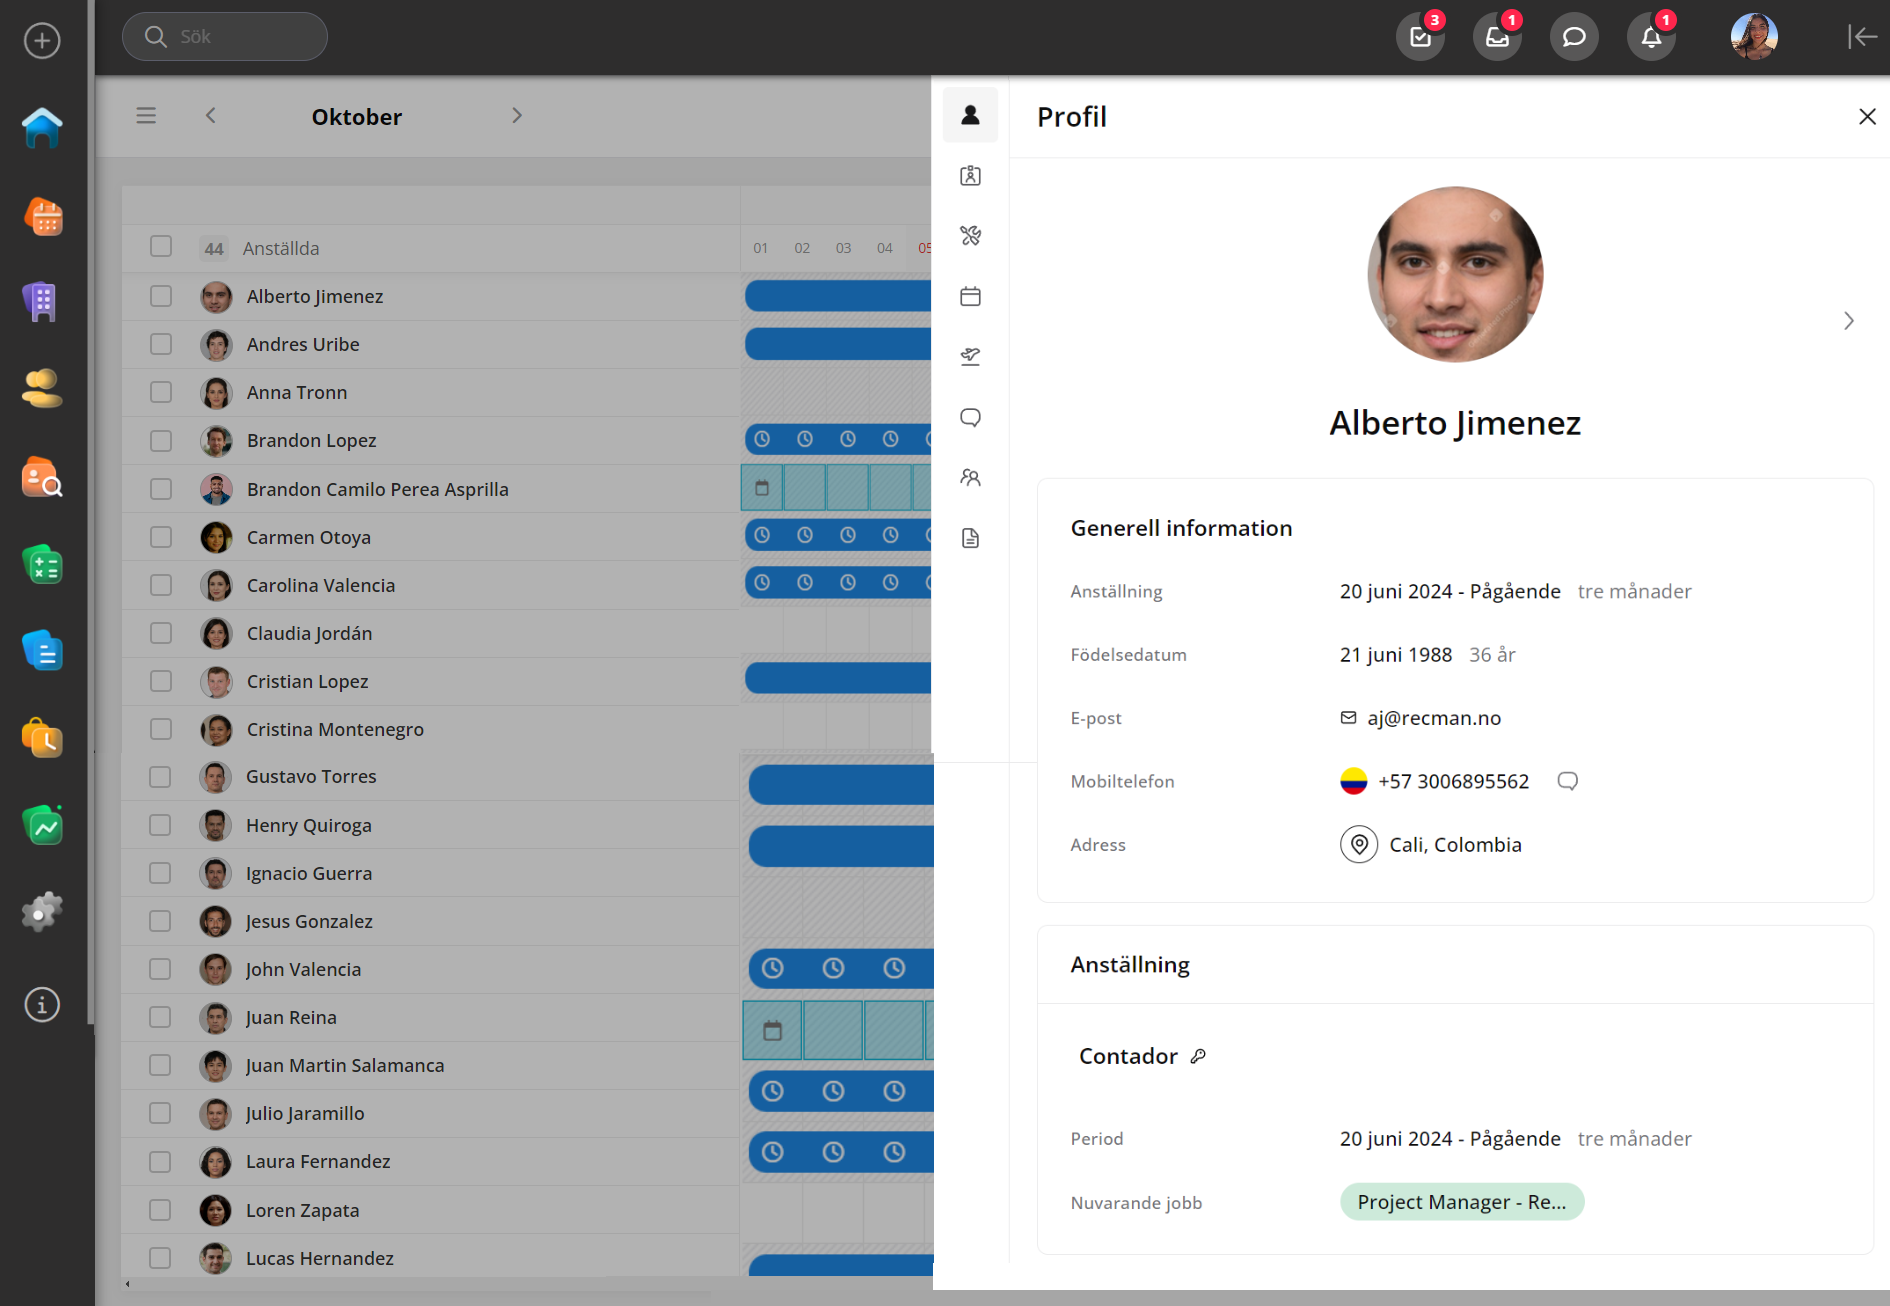Go to previous month before Oktober
Screen dimensions: 1890x1306
(211, 116)
